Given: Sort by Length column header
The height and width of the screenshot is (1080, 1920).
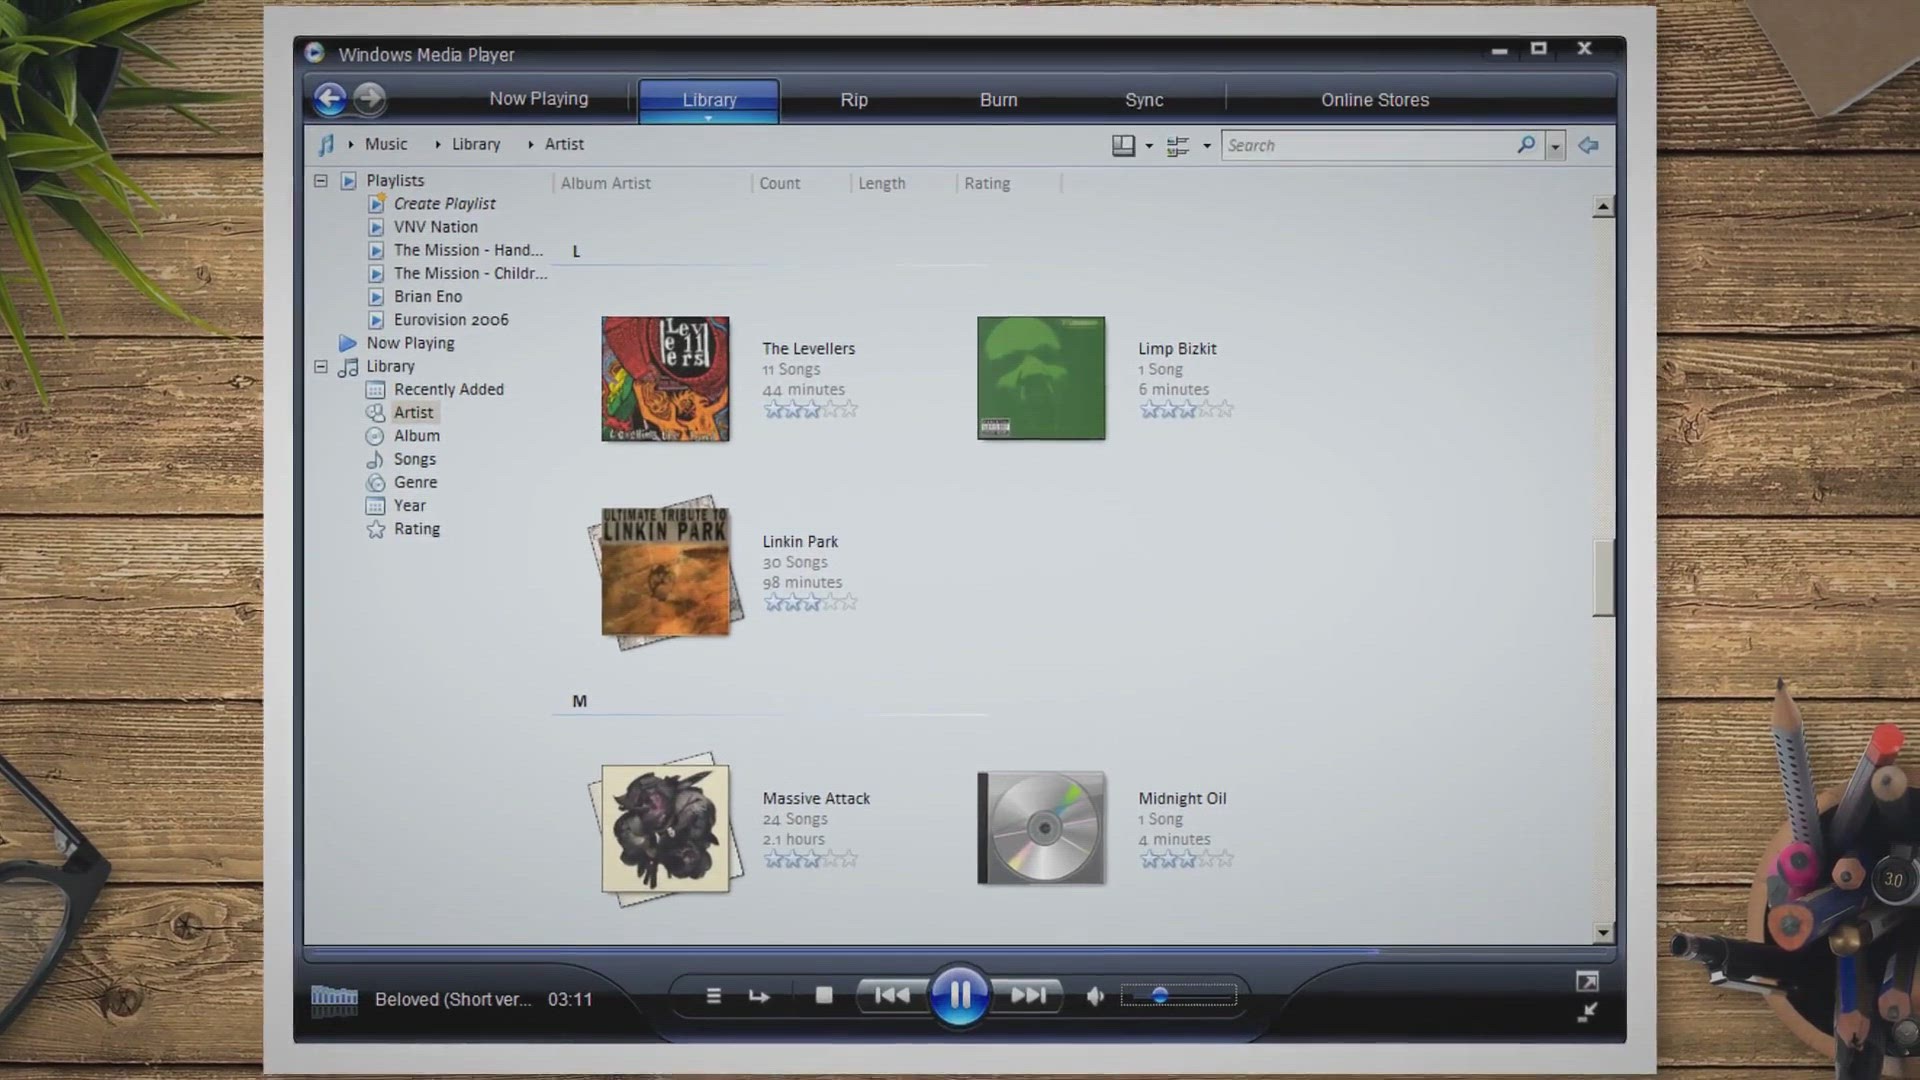Looking at the screenshot, I should click(x=881, y=183).
